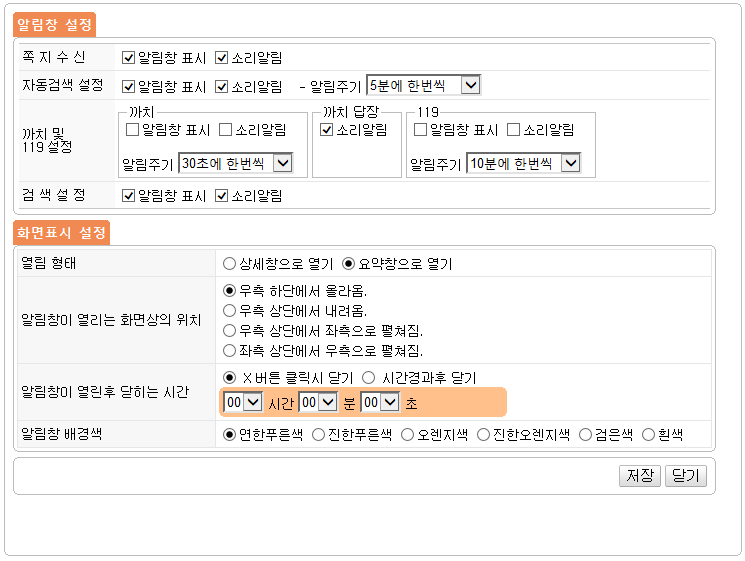Screen dimensions: 745x561
Task: Select 검은색 as 알림창 배경색
Action: pyautogui.click(x=586, y=434)
